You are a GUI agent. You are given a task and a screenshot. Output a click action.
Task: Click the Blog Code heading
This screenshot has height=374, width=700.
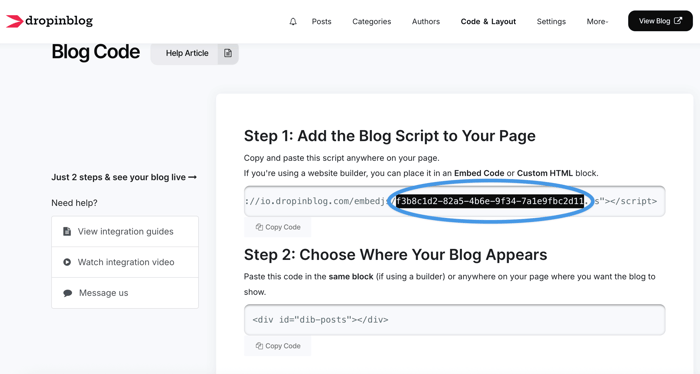pos(96,52)
